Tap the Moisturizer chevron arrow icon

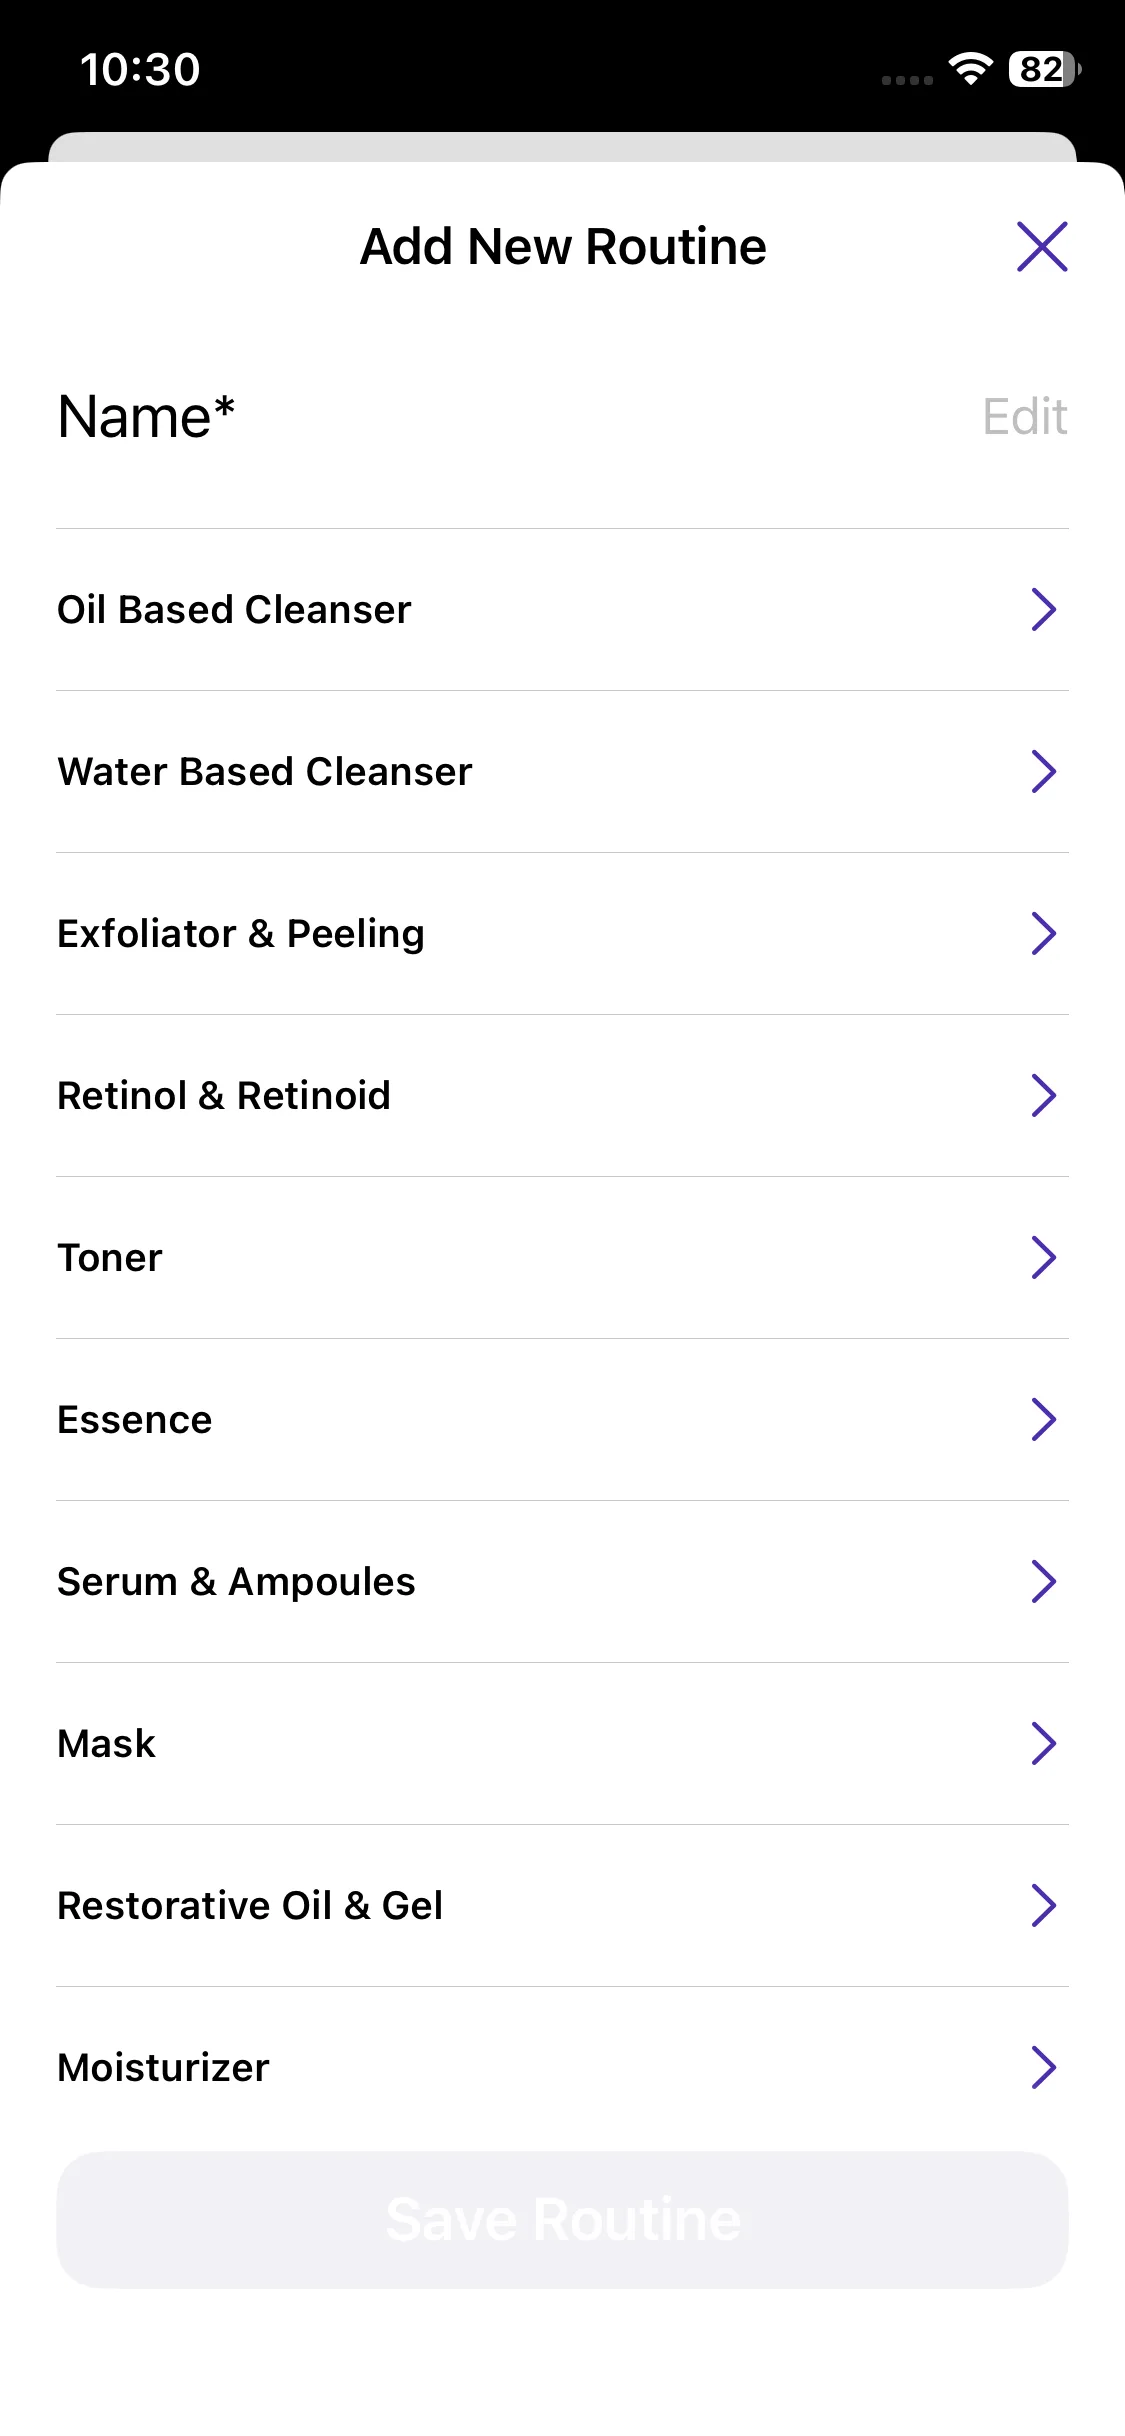point(1043,2067)
